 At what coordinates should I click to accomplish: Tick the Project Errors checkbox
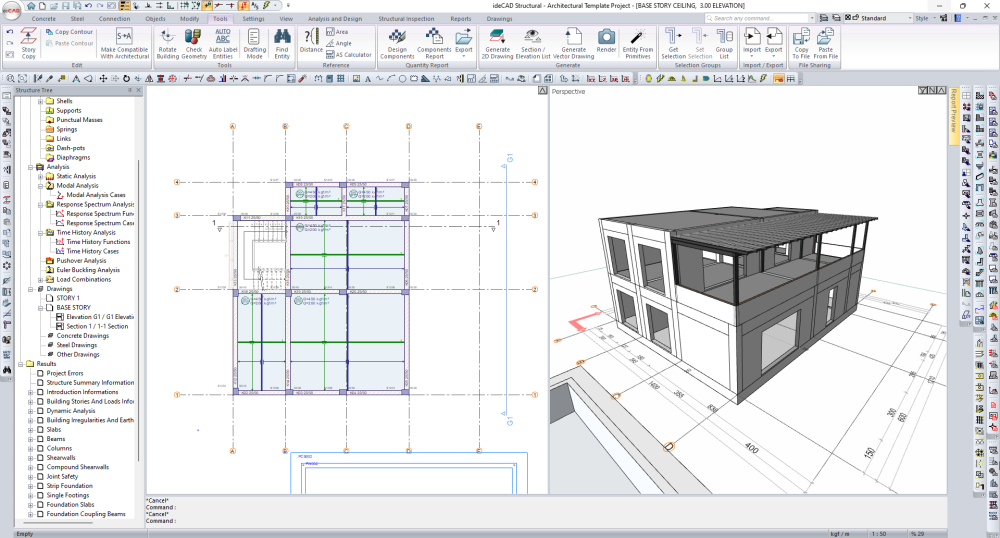pyautogui.click(x=40, y=373)
